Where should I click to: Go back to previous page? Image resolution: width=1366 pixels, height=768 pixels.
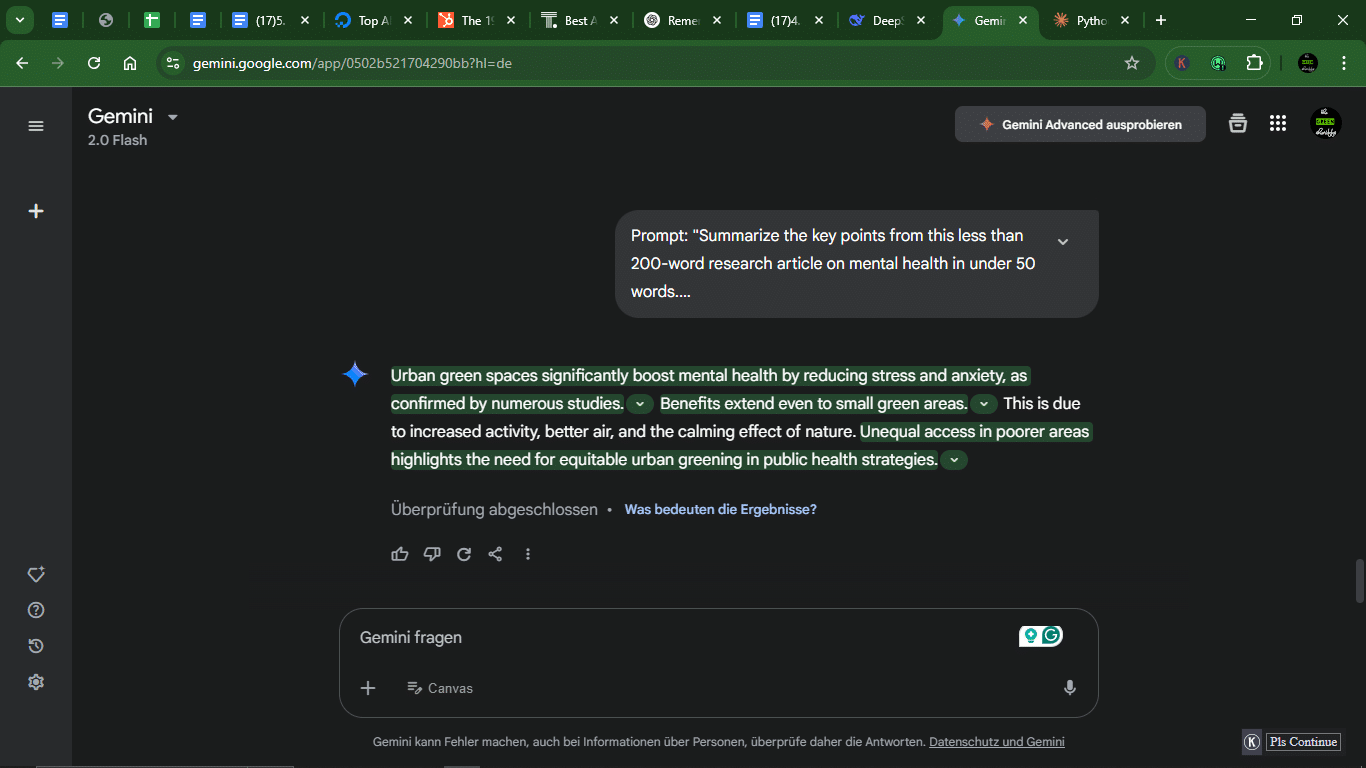pos(22,63)
